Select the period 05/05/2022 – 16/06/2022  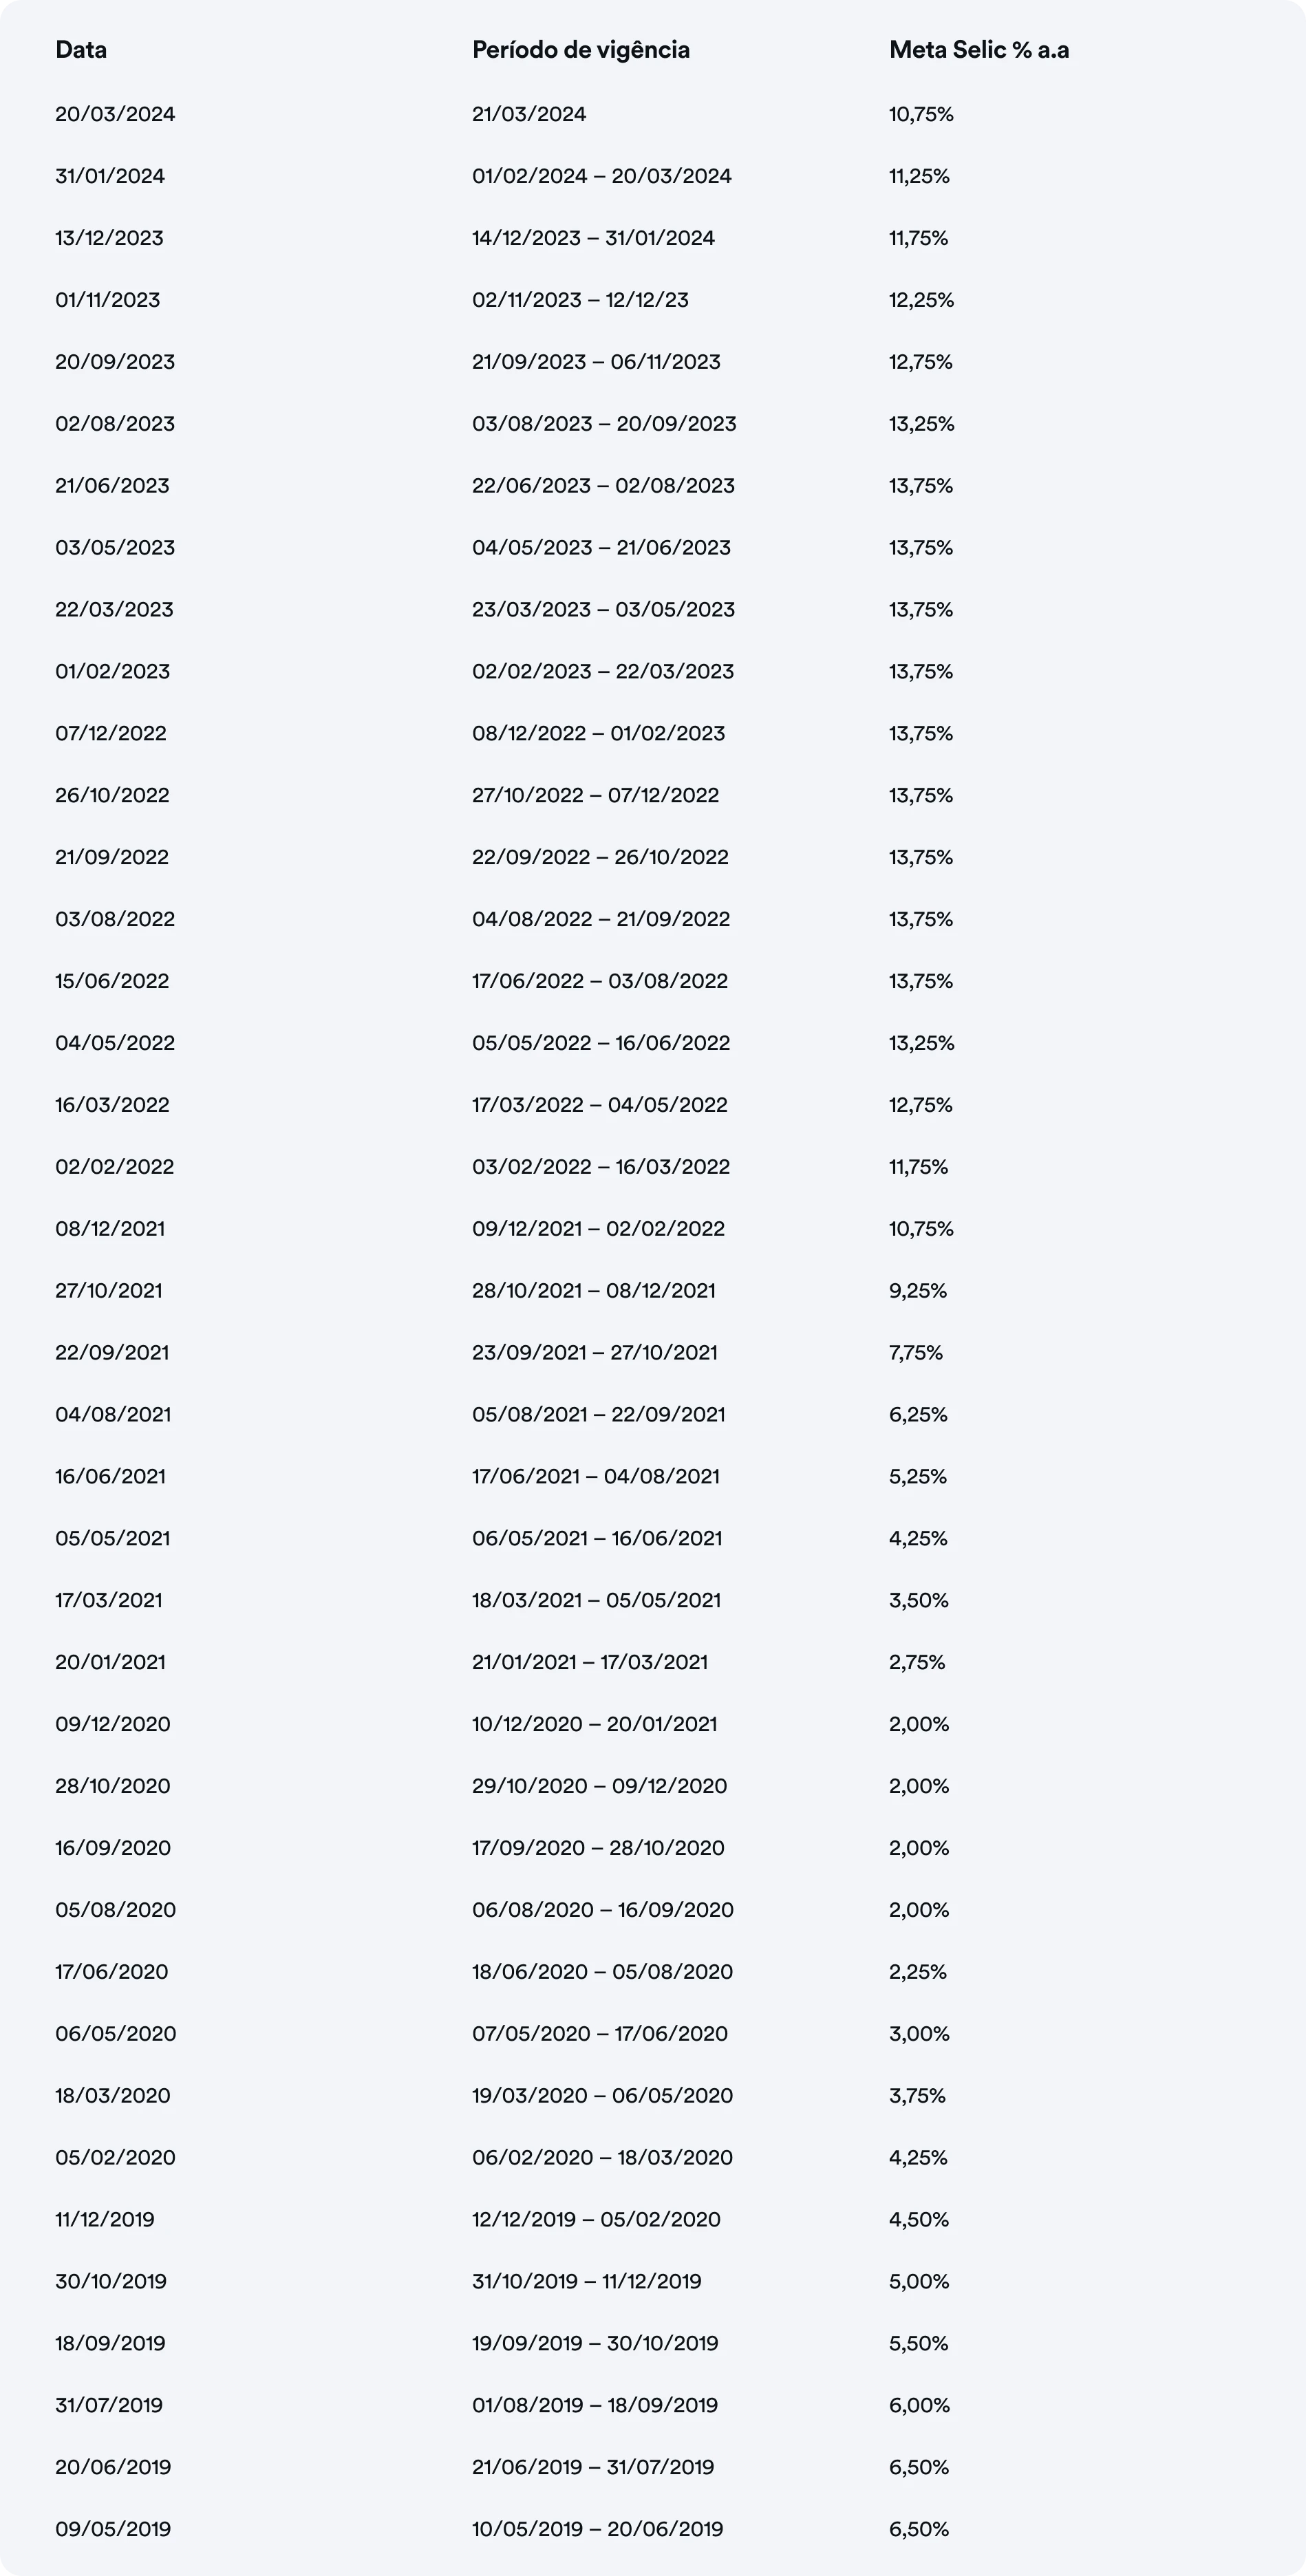pos(601,1043)
